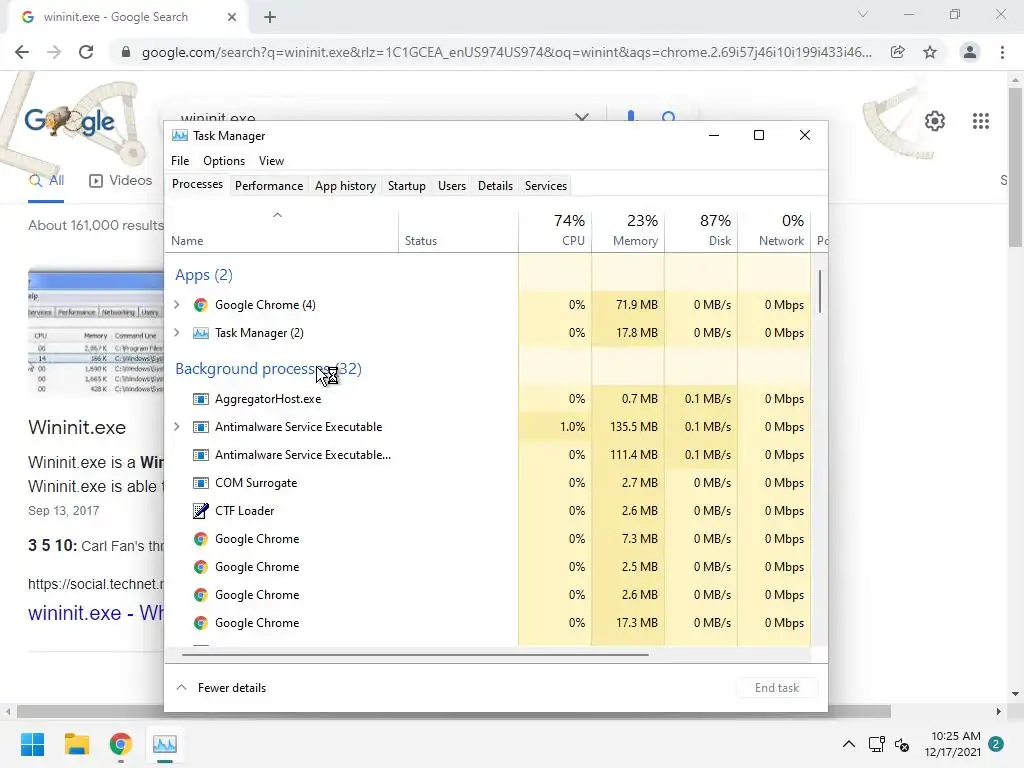Switch to the Startup tab

tap(406, 186)
